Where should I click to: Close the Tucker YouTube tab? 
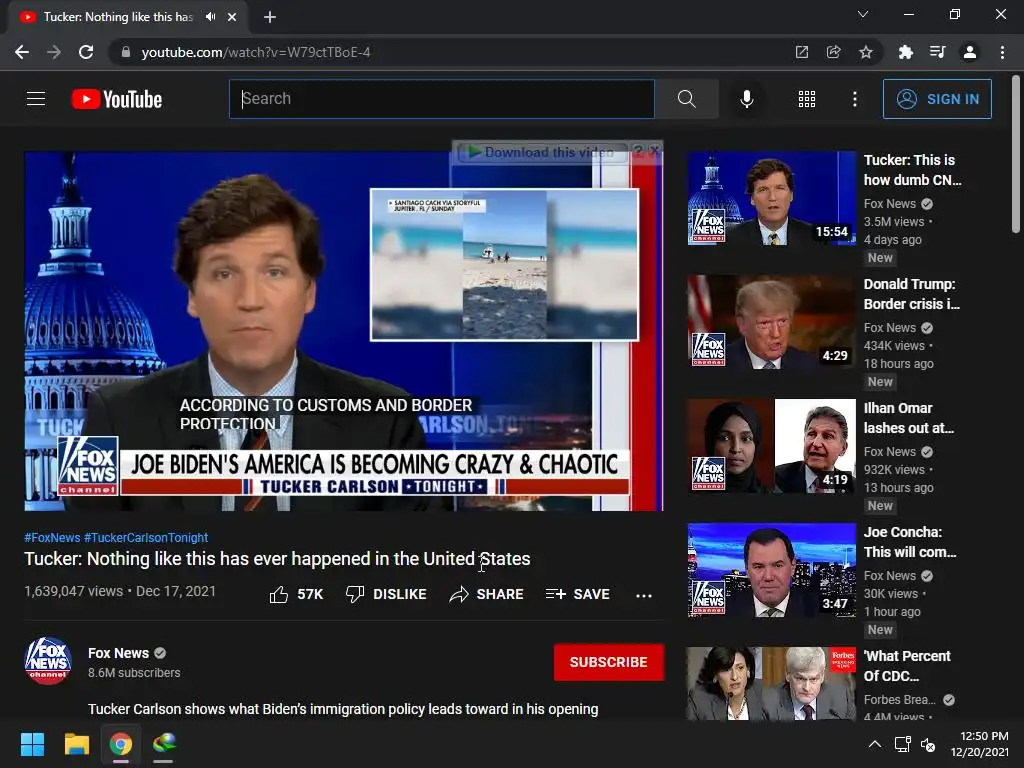point(232,17)
